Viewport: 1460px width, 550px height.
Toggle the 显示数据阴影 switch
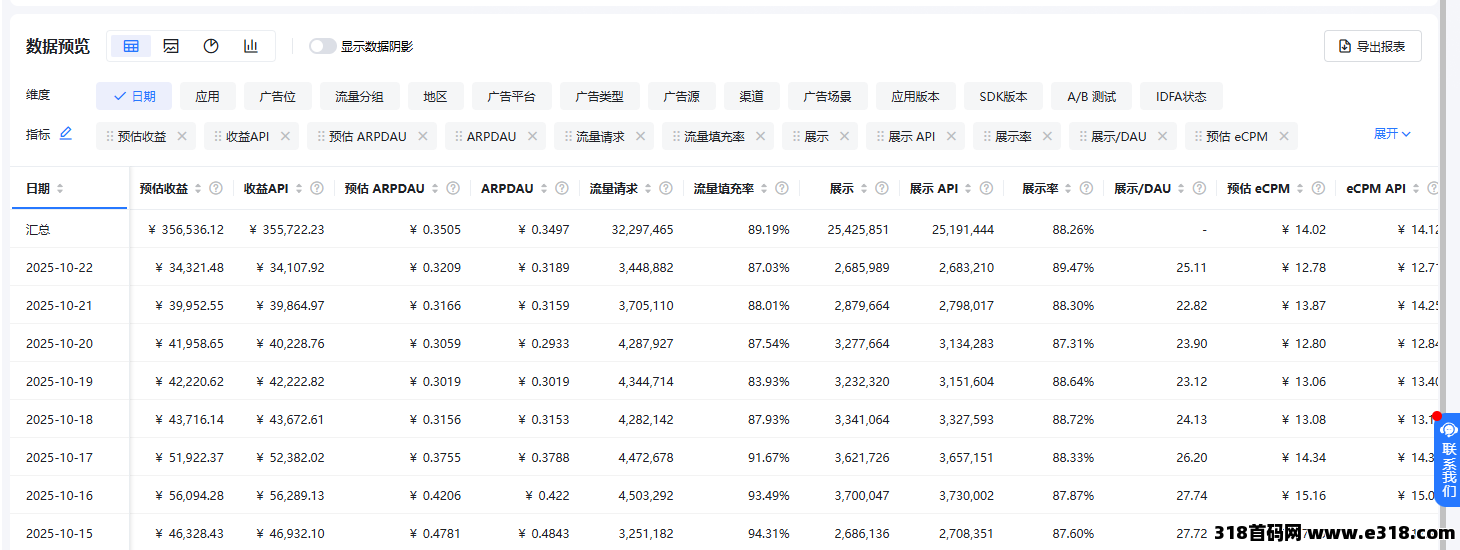[323, 46]
